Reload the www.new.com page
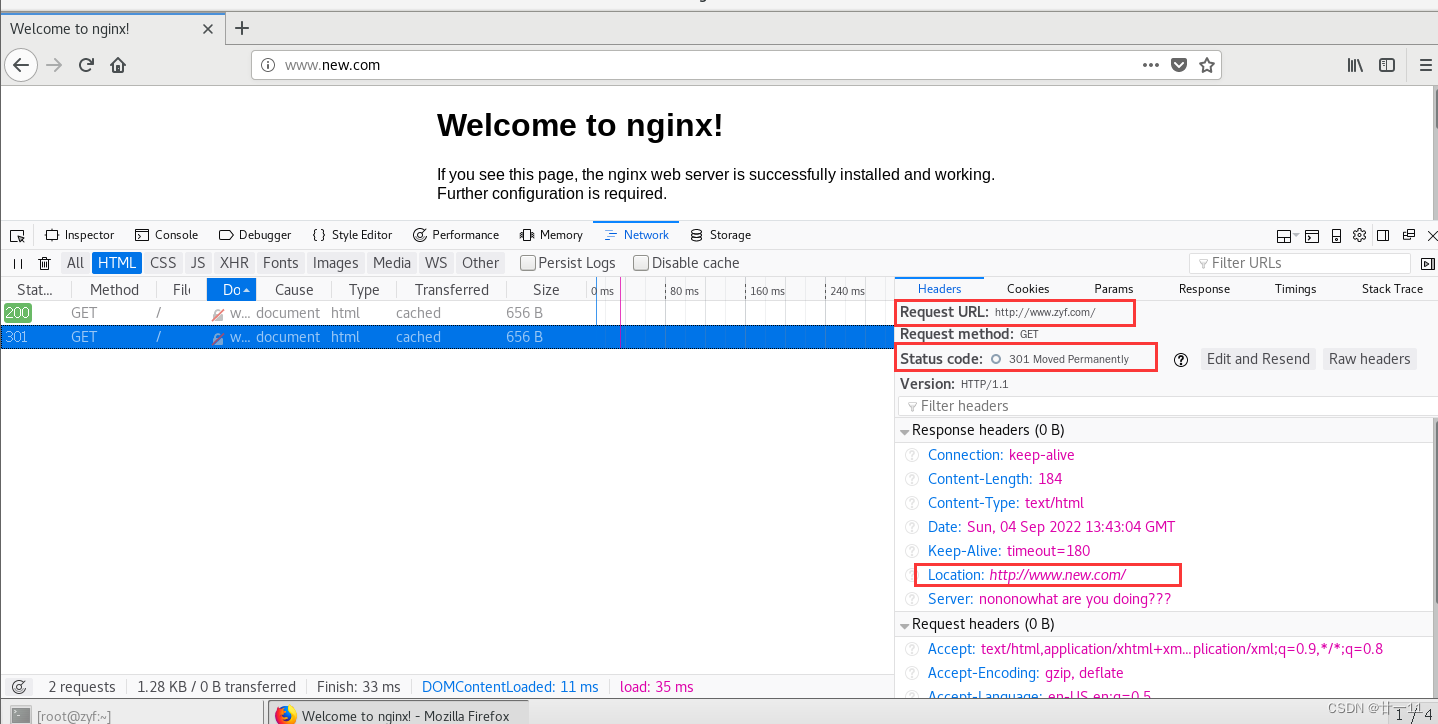 (86, 65)
